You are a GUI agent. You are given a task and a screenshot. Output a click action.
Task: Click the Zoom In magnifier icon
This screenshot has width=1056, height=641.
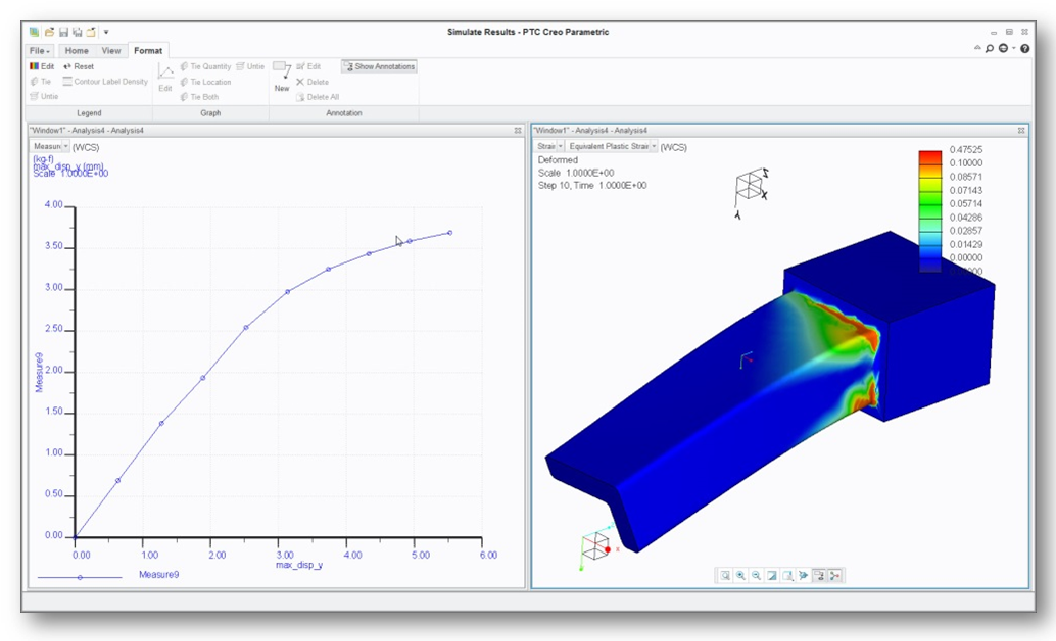point(741,575)
